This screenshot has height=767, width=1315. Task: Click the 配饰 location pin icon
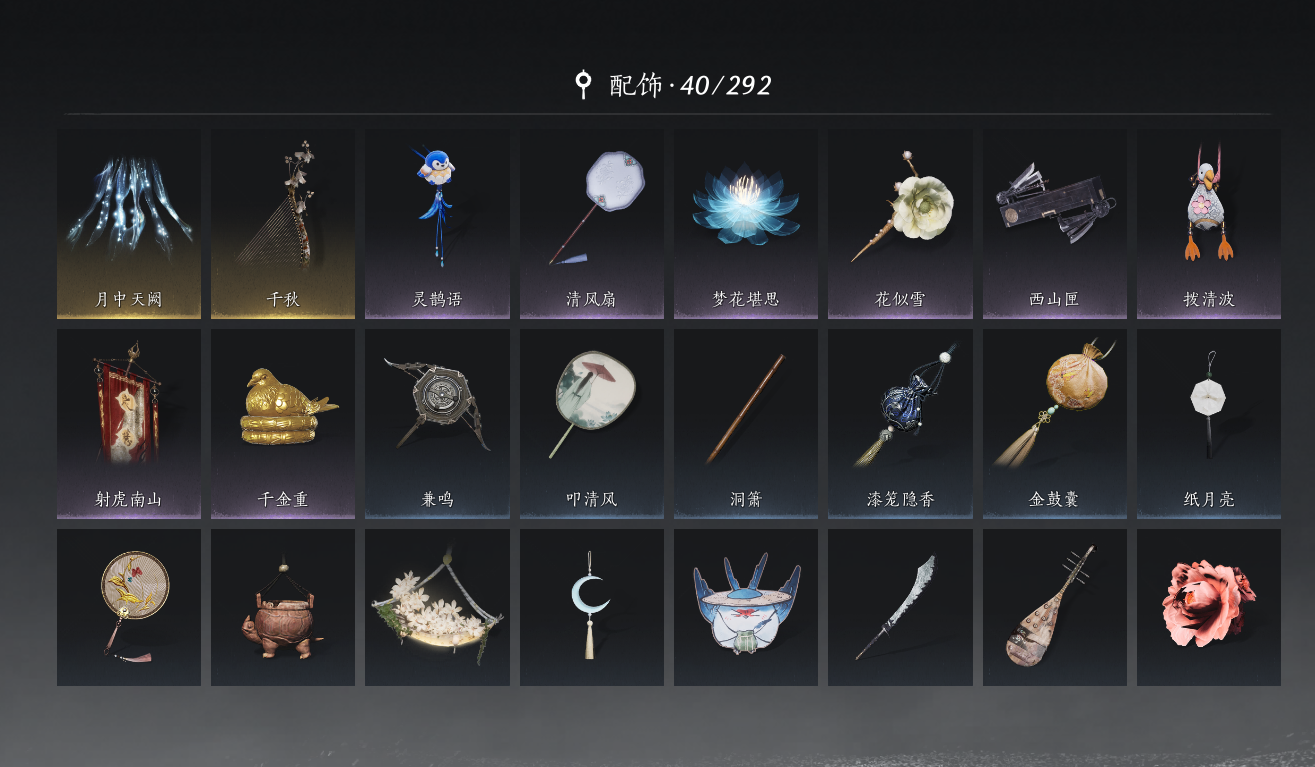coord(583,85)
